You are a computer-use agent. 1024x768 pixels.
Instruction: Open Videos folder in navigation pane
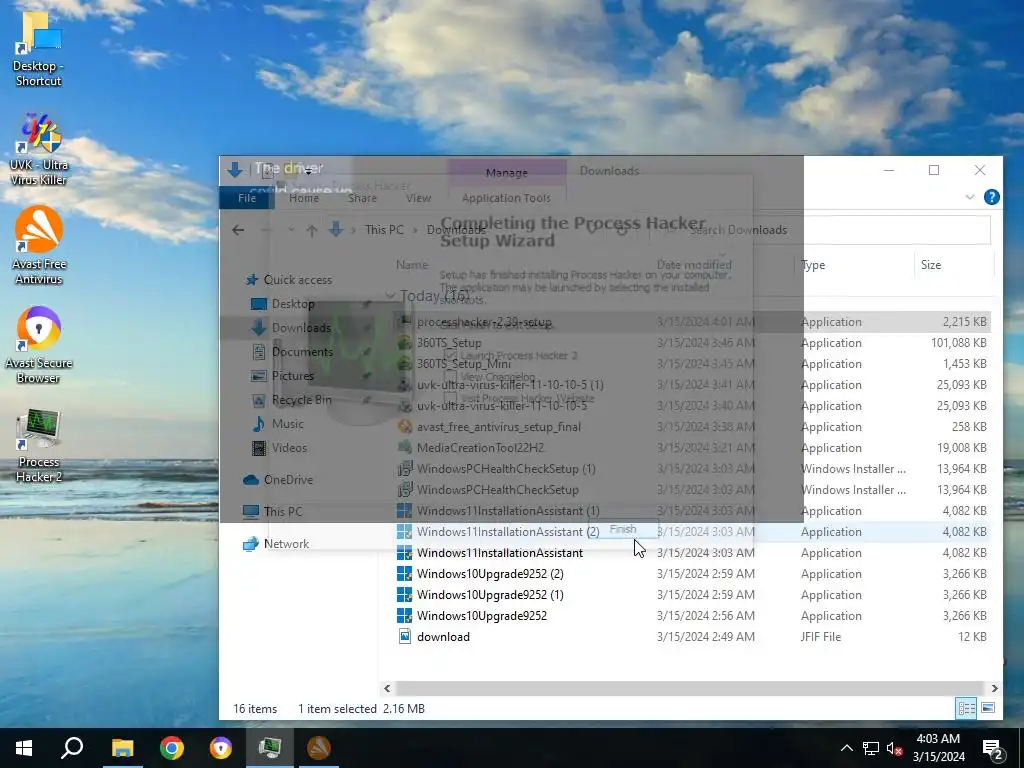pyautogui.click(x=280, y=448)
